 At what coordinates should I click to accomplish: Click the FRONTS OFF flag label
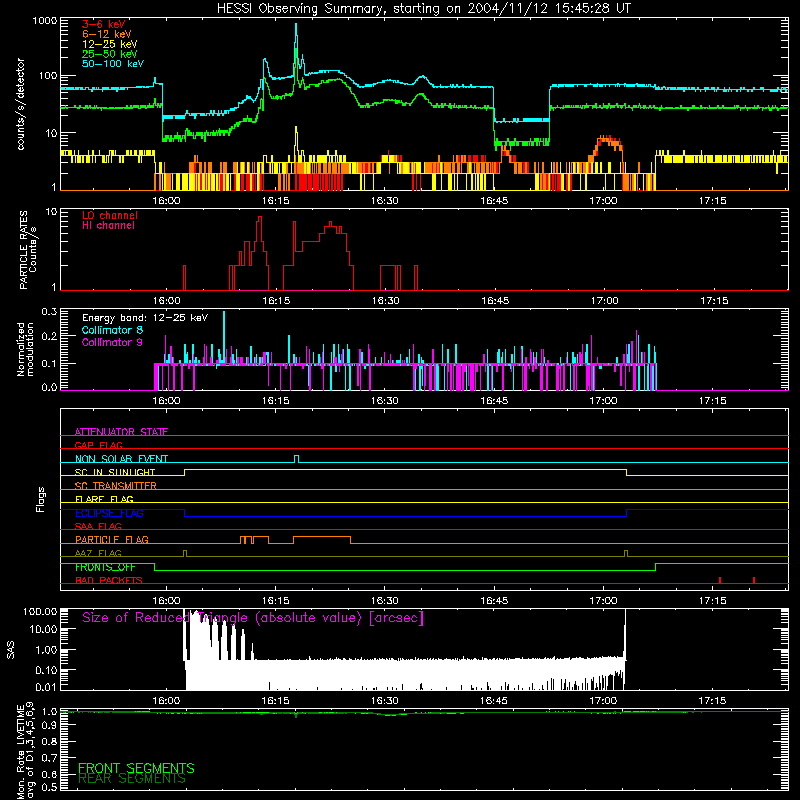pos(106,567)
